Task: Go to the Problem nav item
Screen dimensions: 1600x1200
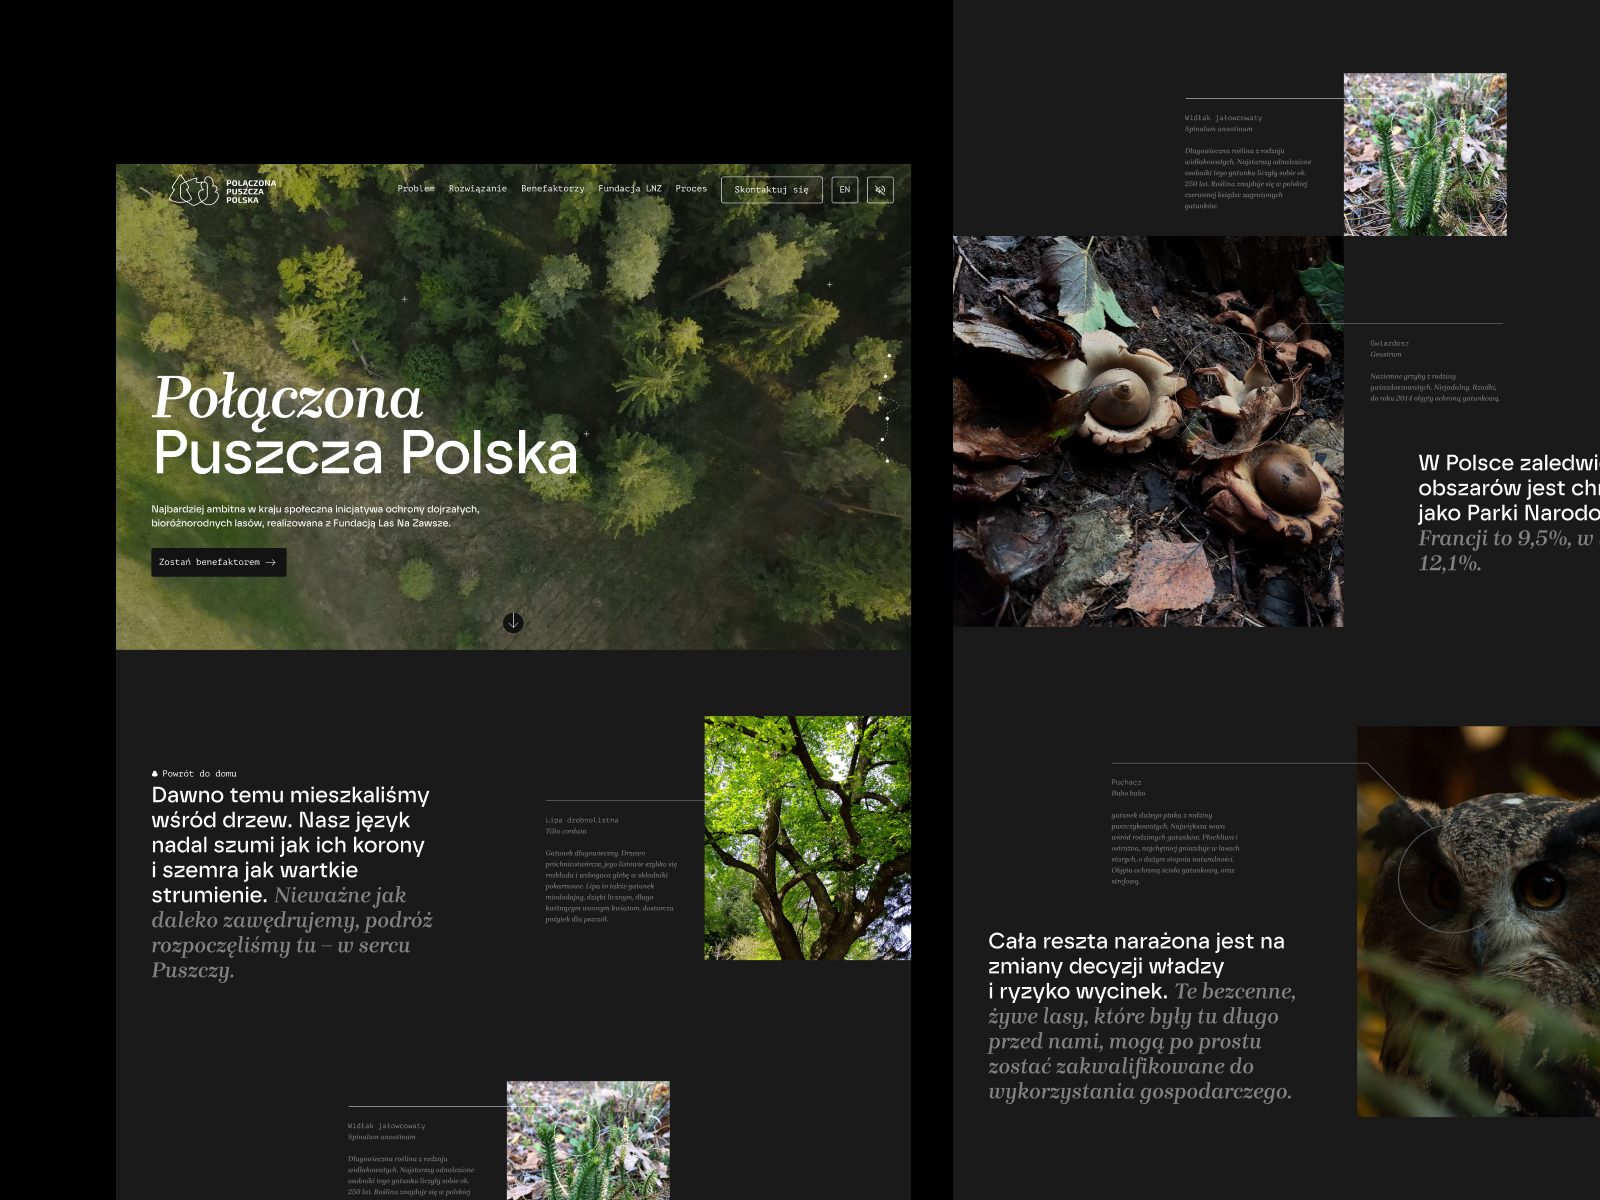Action: [416, 189]
